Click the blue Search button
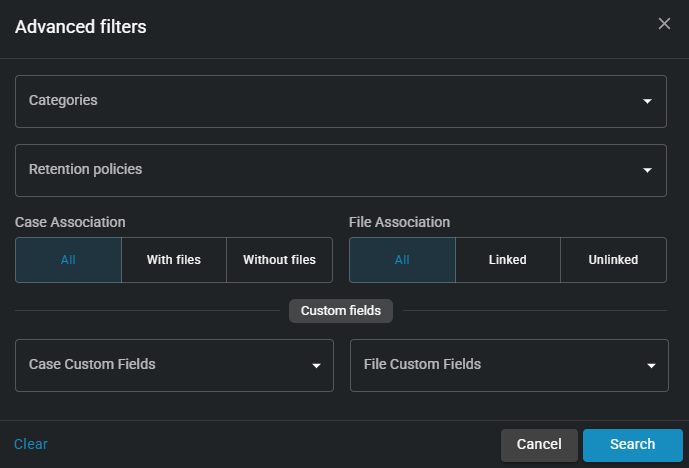The width and height of the screenshot is (689, 468). 632,445
